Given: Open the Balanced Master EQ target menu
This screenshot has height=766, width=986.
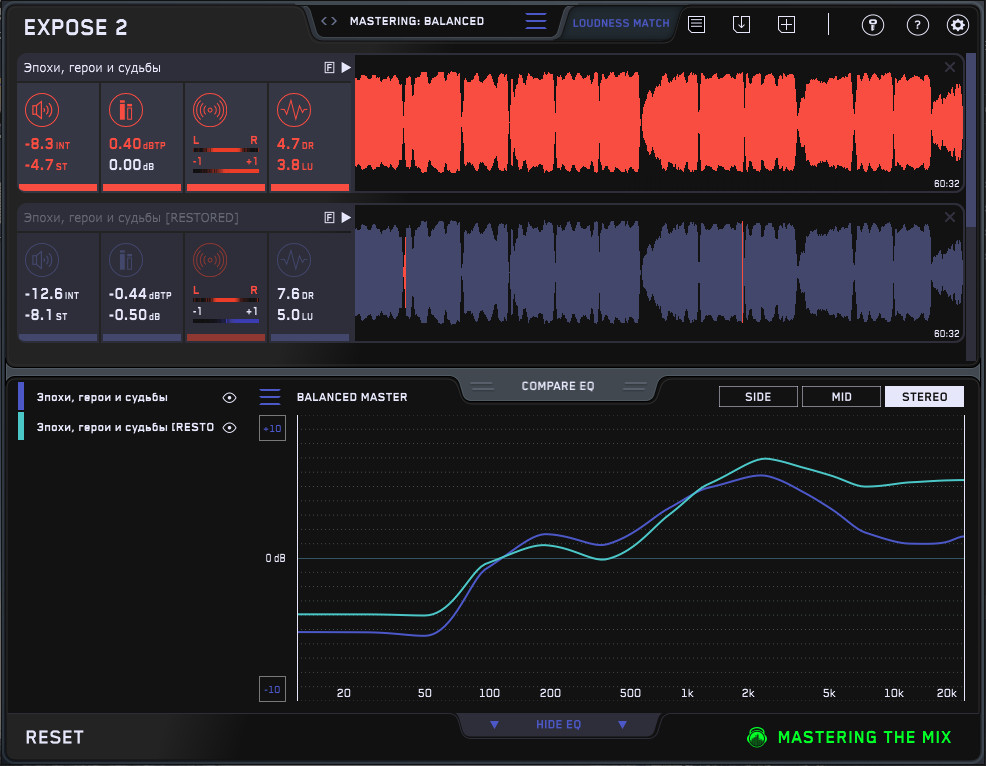Looking at the screenshot, I should 270,397.
